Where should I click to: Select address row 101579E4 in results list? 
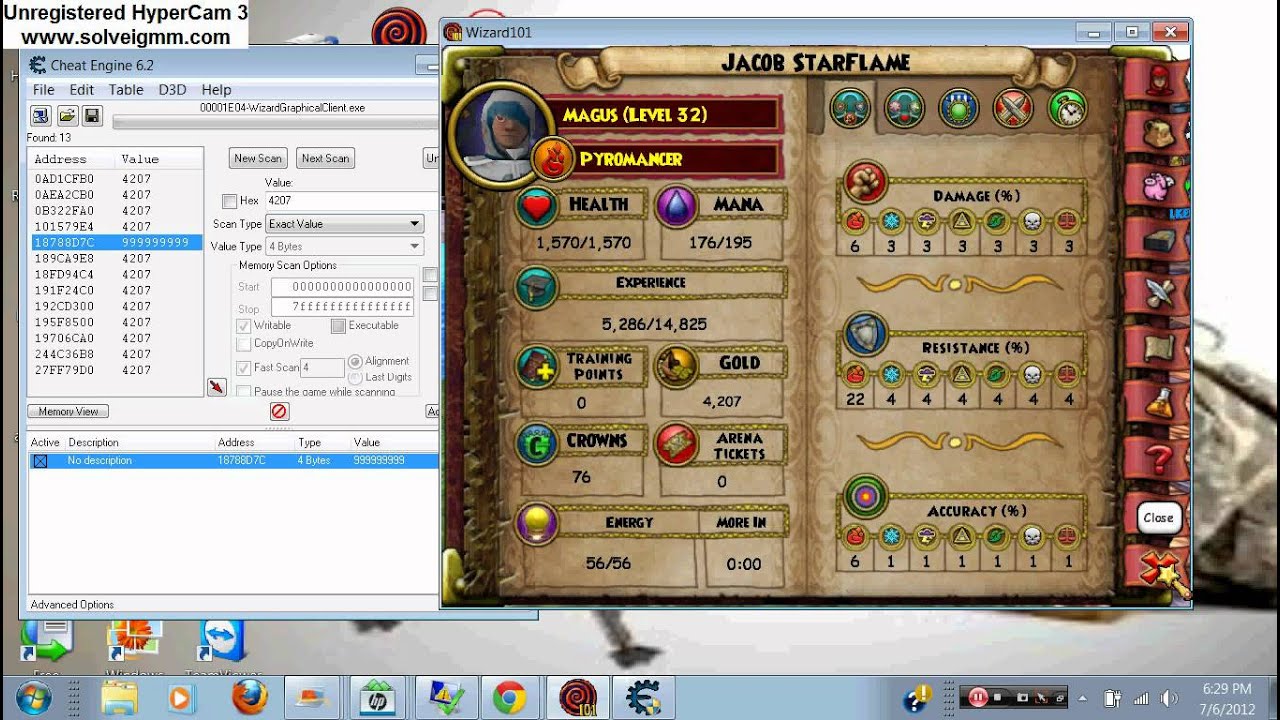[x=115, y=226]
